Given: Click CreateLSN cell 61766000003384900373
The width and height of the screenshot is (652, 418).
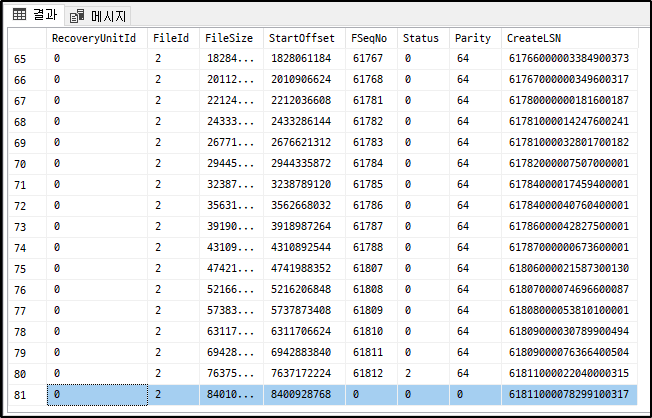Looking at the screenshot, I should [569, 59].
